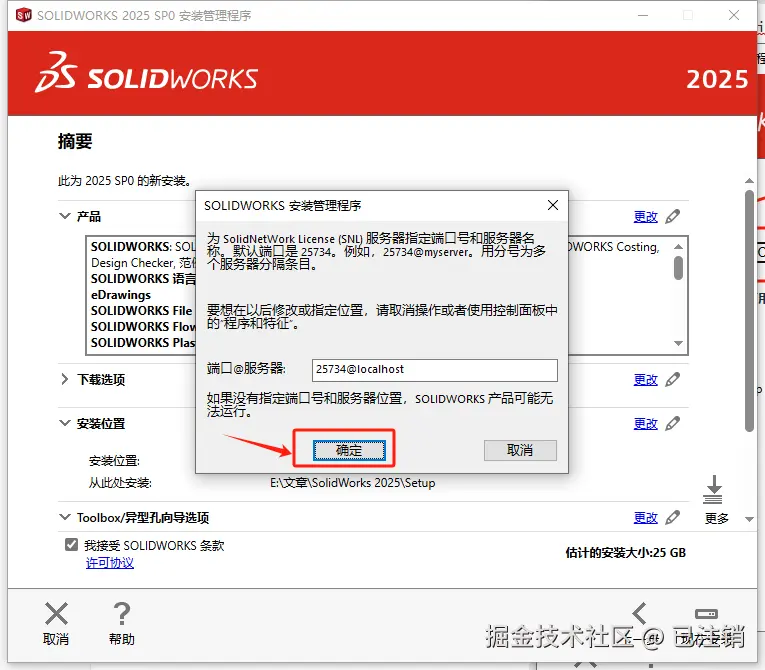Click the SOLIDWORKS Flow product entry
Viewport: 765px width, 670px height.
click(143, 326)
